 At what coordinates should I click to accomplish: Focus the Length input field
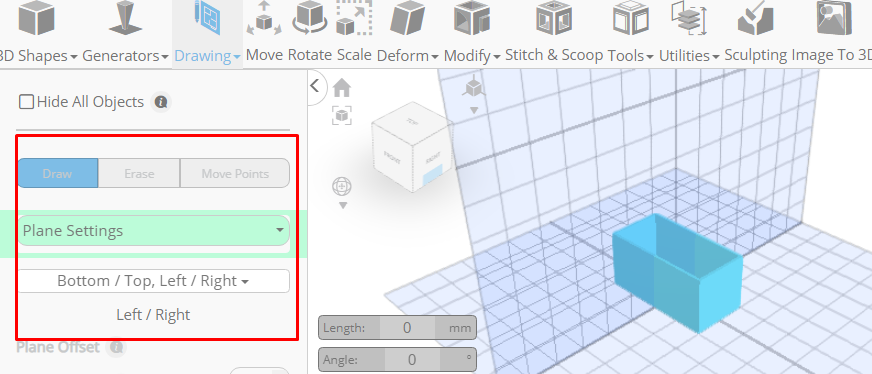click(407, 328)
